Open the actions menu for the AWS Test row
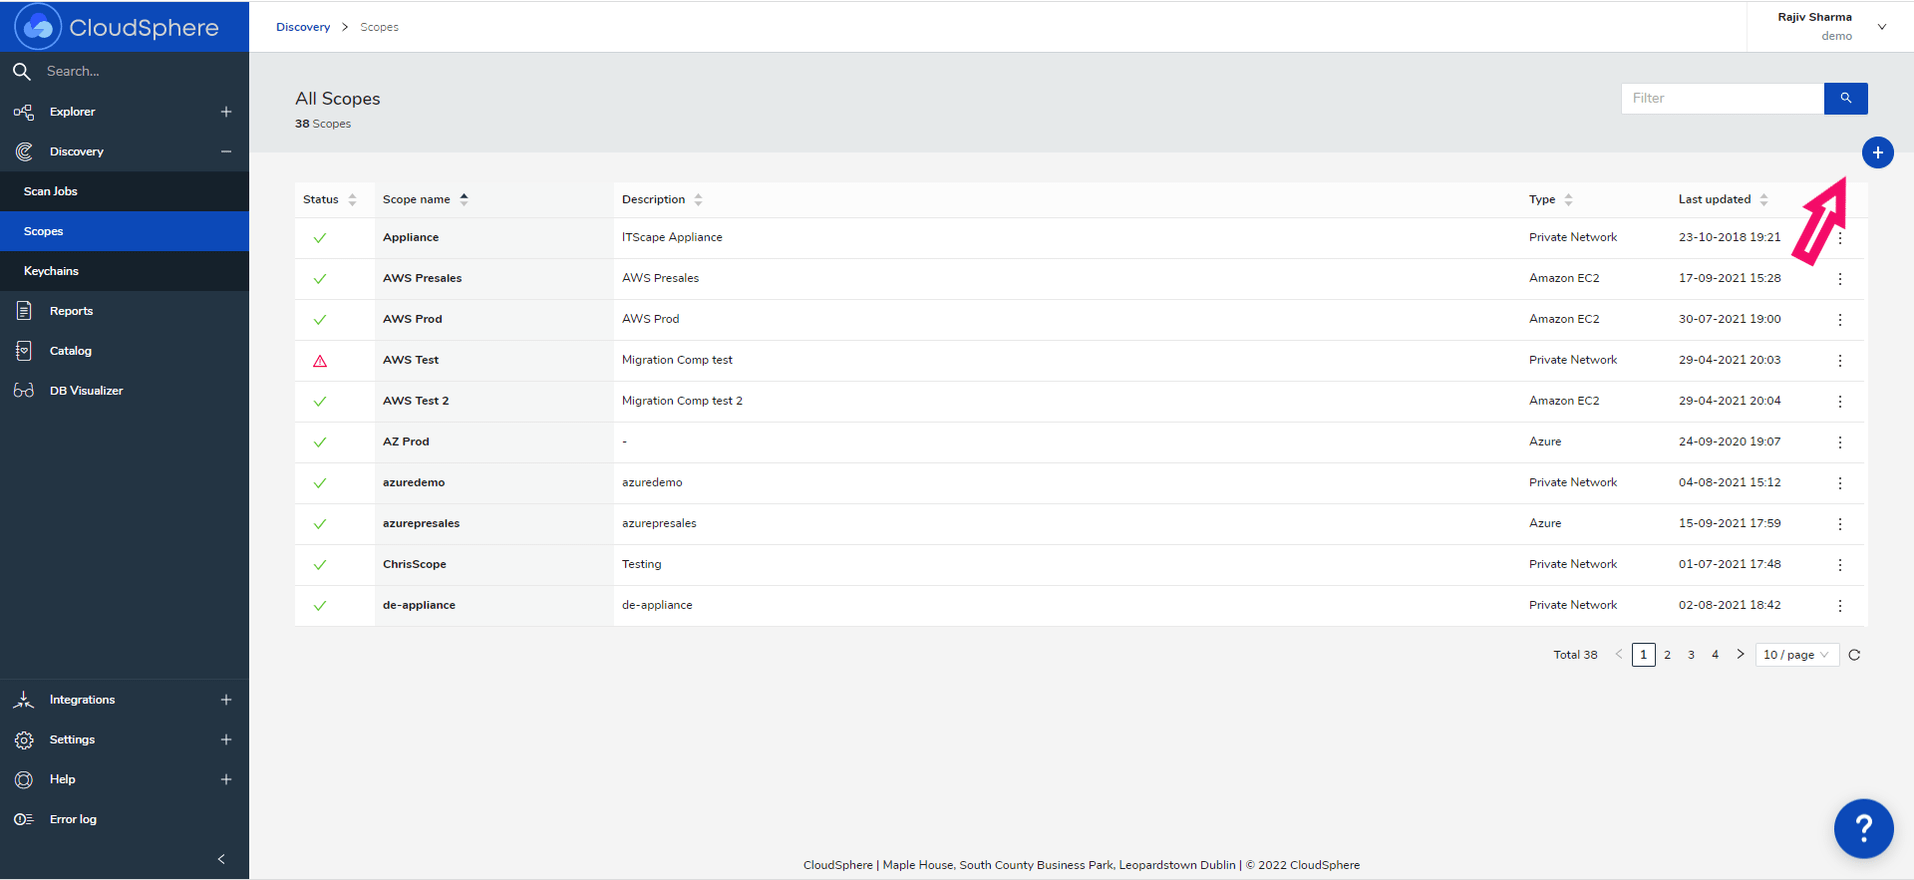 coord(1840,361)
